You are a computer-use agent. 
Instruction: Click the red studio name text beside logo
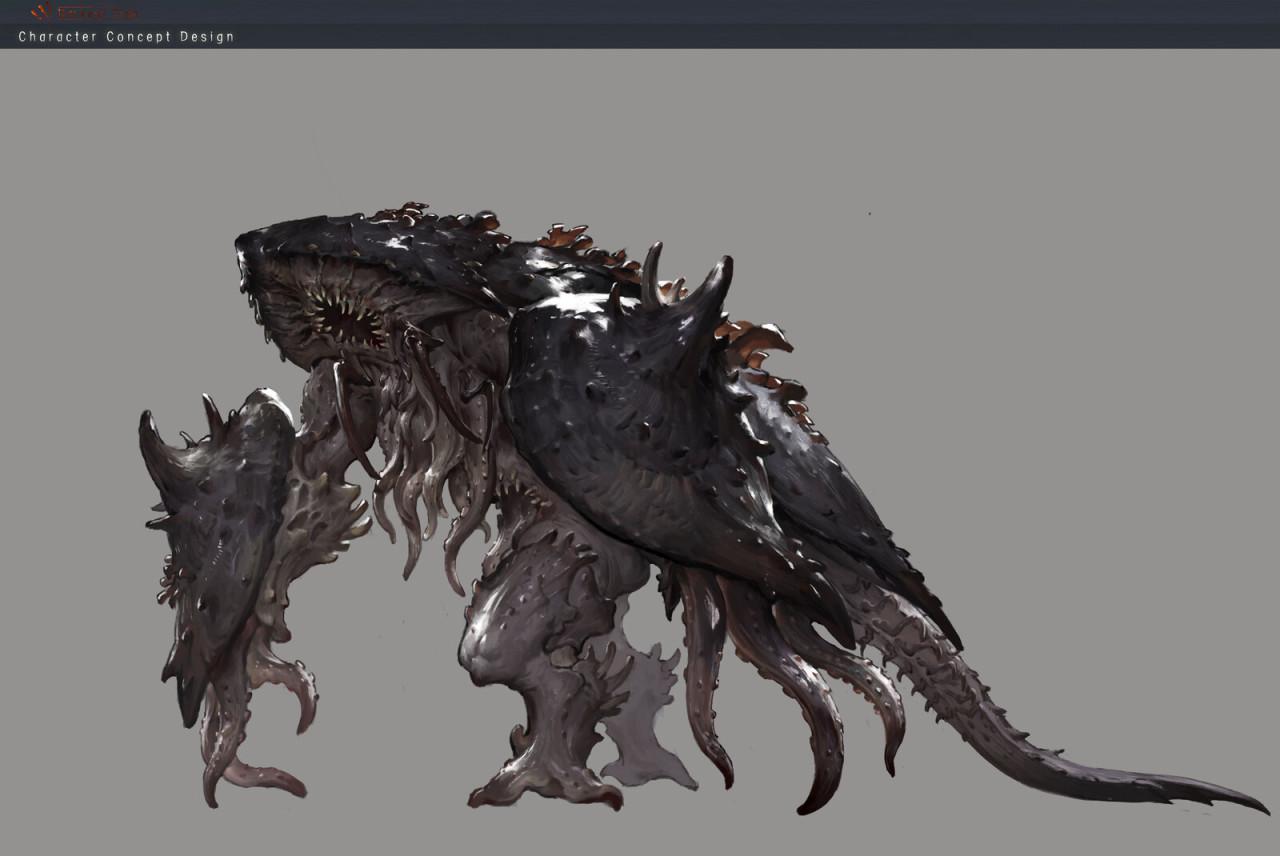coord(98,13)
